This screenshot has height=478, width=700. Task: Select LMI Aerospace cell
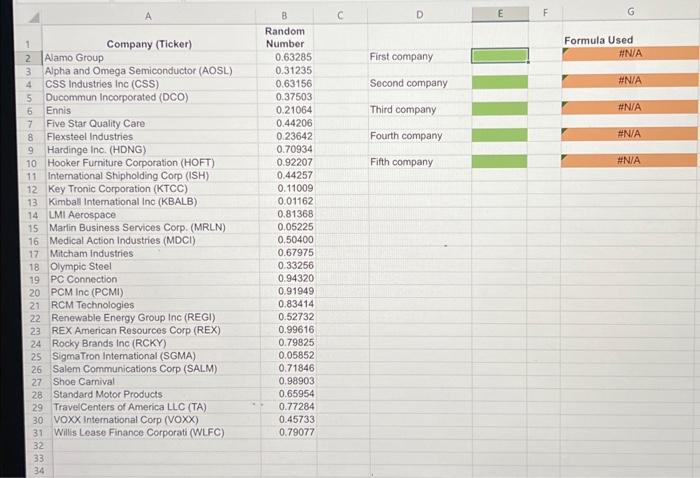coord(154,215)
